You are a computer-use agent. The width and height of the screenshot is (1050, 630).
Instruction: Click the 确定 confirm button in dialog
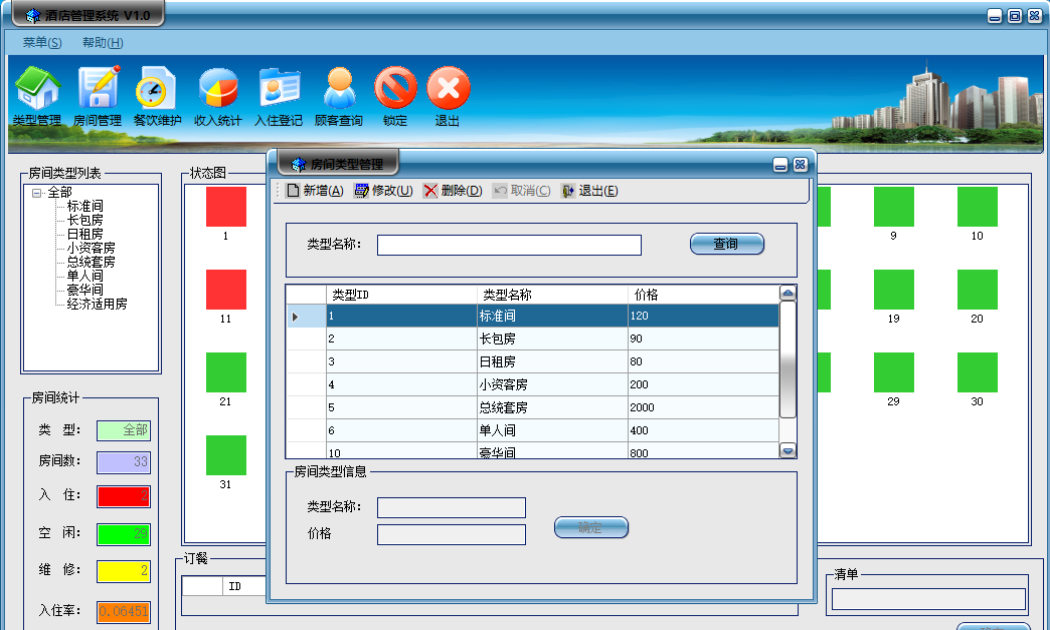(x=591, y=528)
